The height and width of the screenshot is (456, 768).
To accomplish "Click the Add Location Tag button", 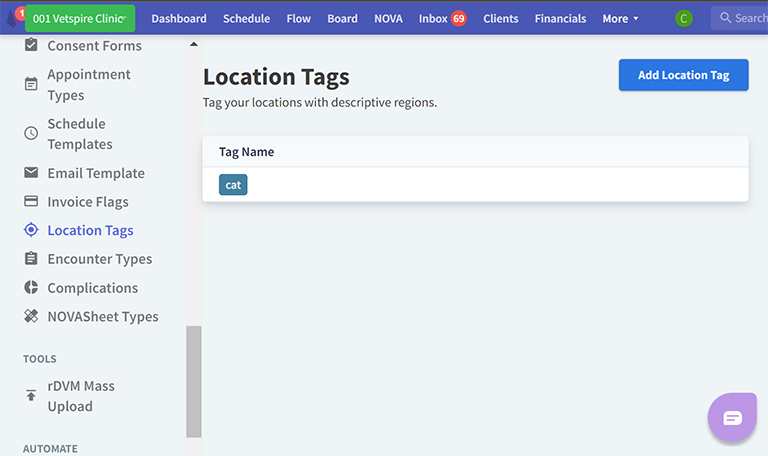I will click(x=683, y=75).
